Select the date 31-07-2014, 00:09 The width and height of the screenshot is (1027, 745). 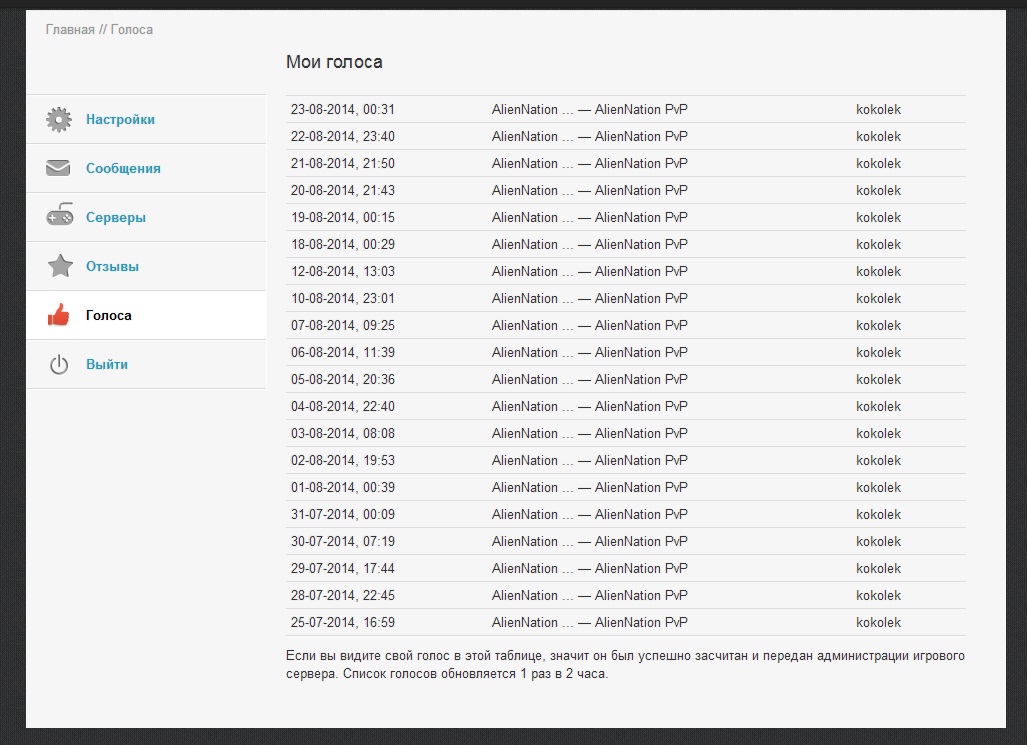pos(343,514)
